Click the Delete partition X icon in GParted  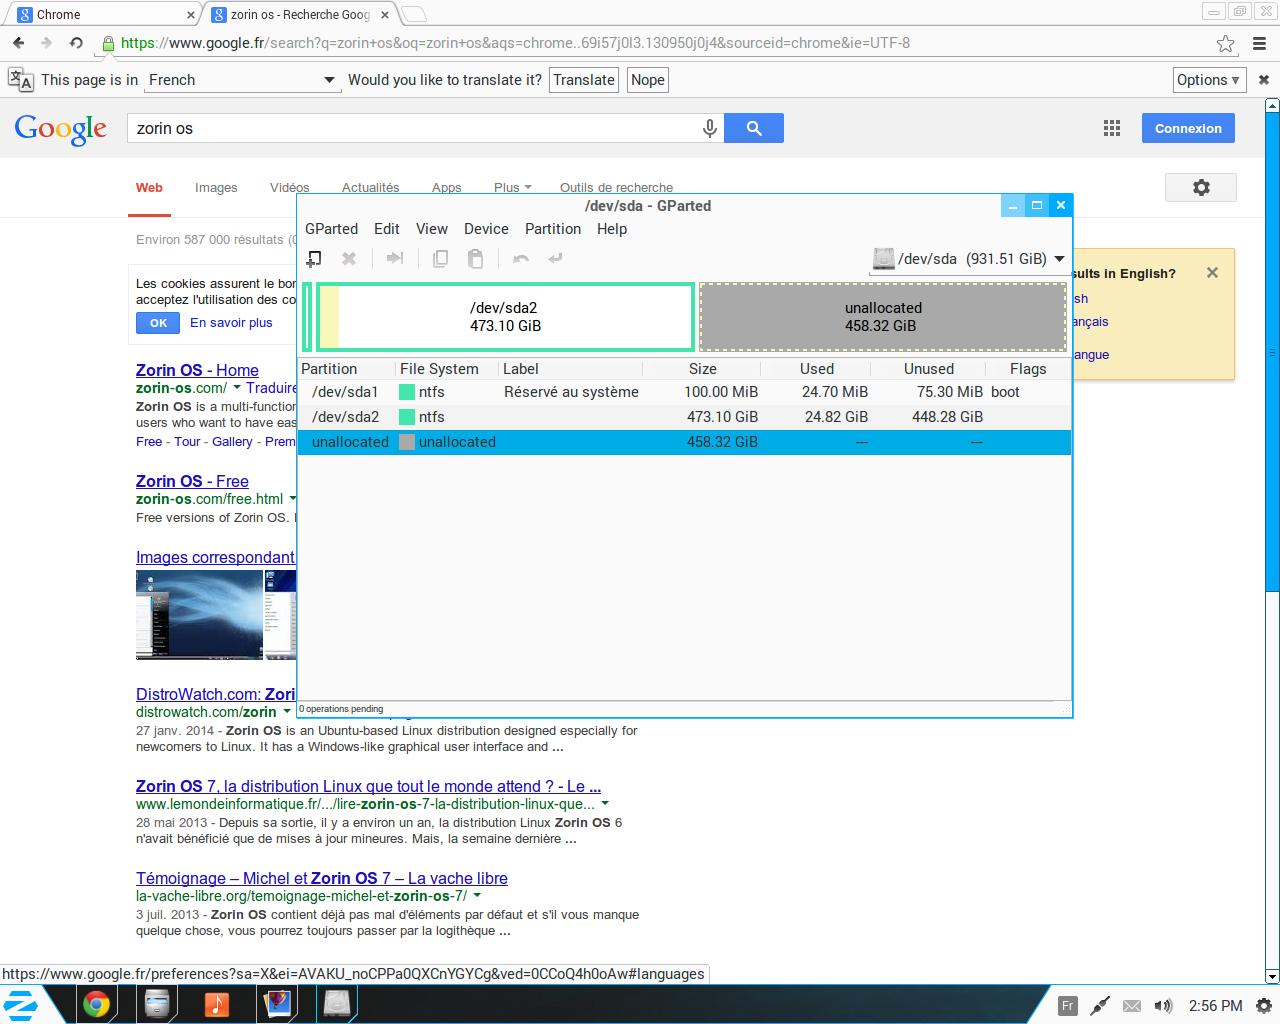pyautogui.click(x=349, y=258)
